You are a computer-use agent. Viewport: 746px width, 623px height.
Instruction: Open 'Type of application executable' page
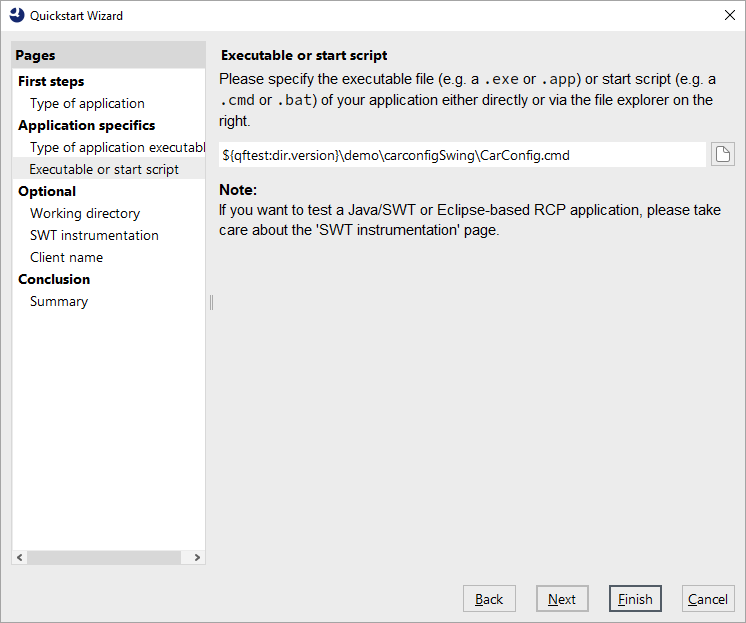[x=116, y=147]
